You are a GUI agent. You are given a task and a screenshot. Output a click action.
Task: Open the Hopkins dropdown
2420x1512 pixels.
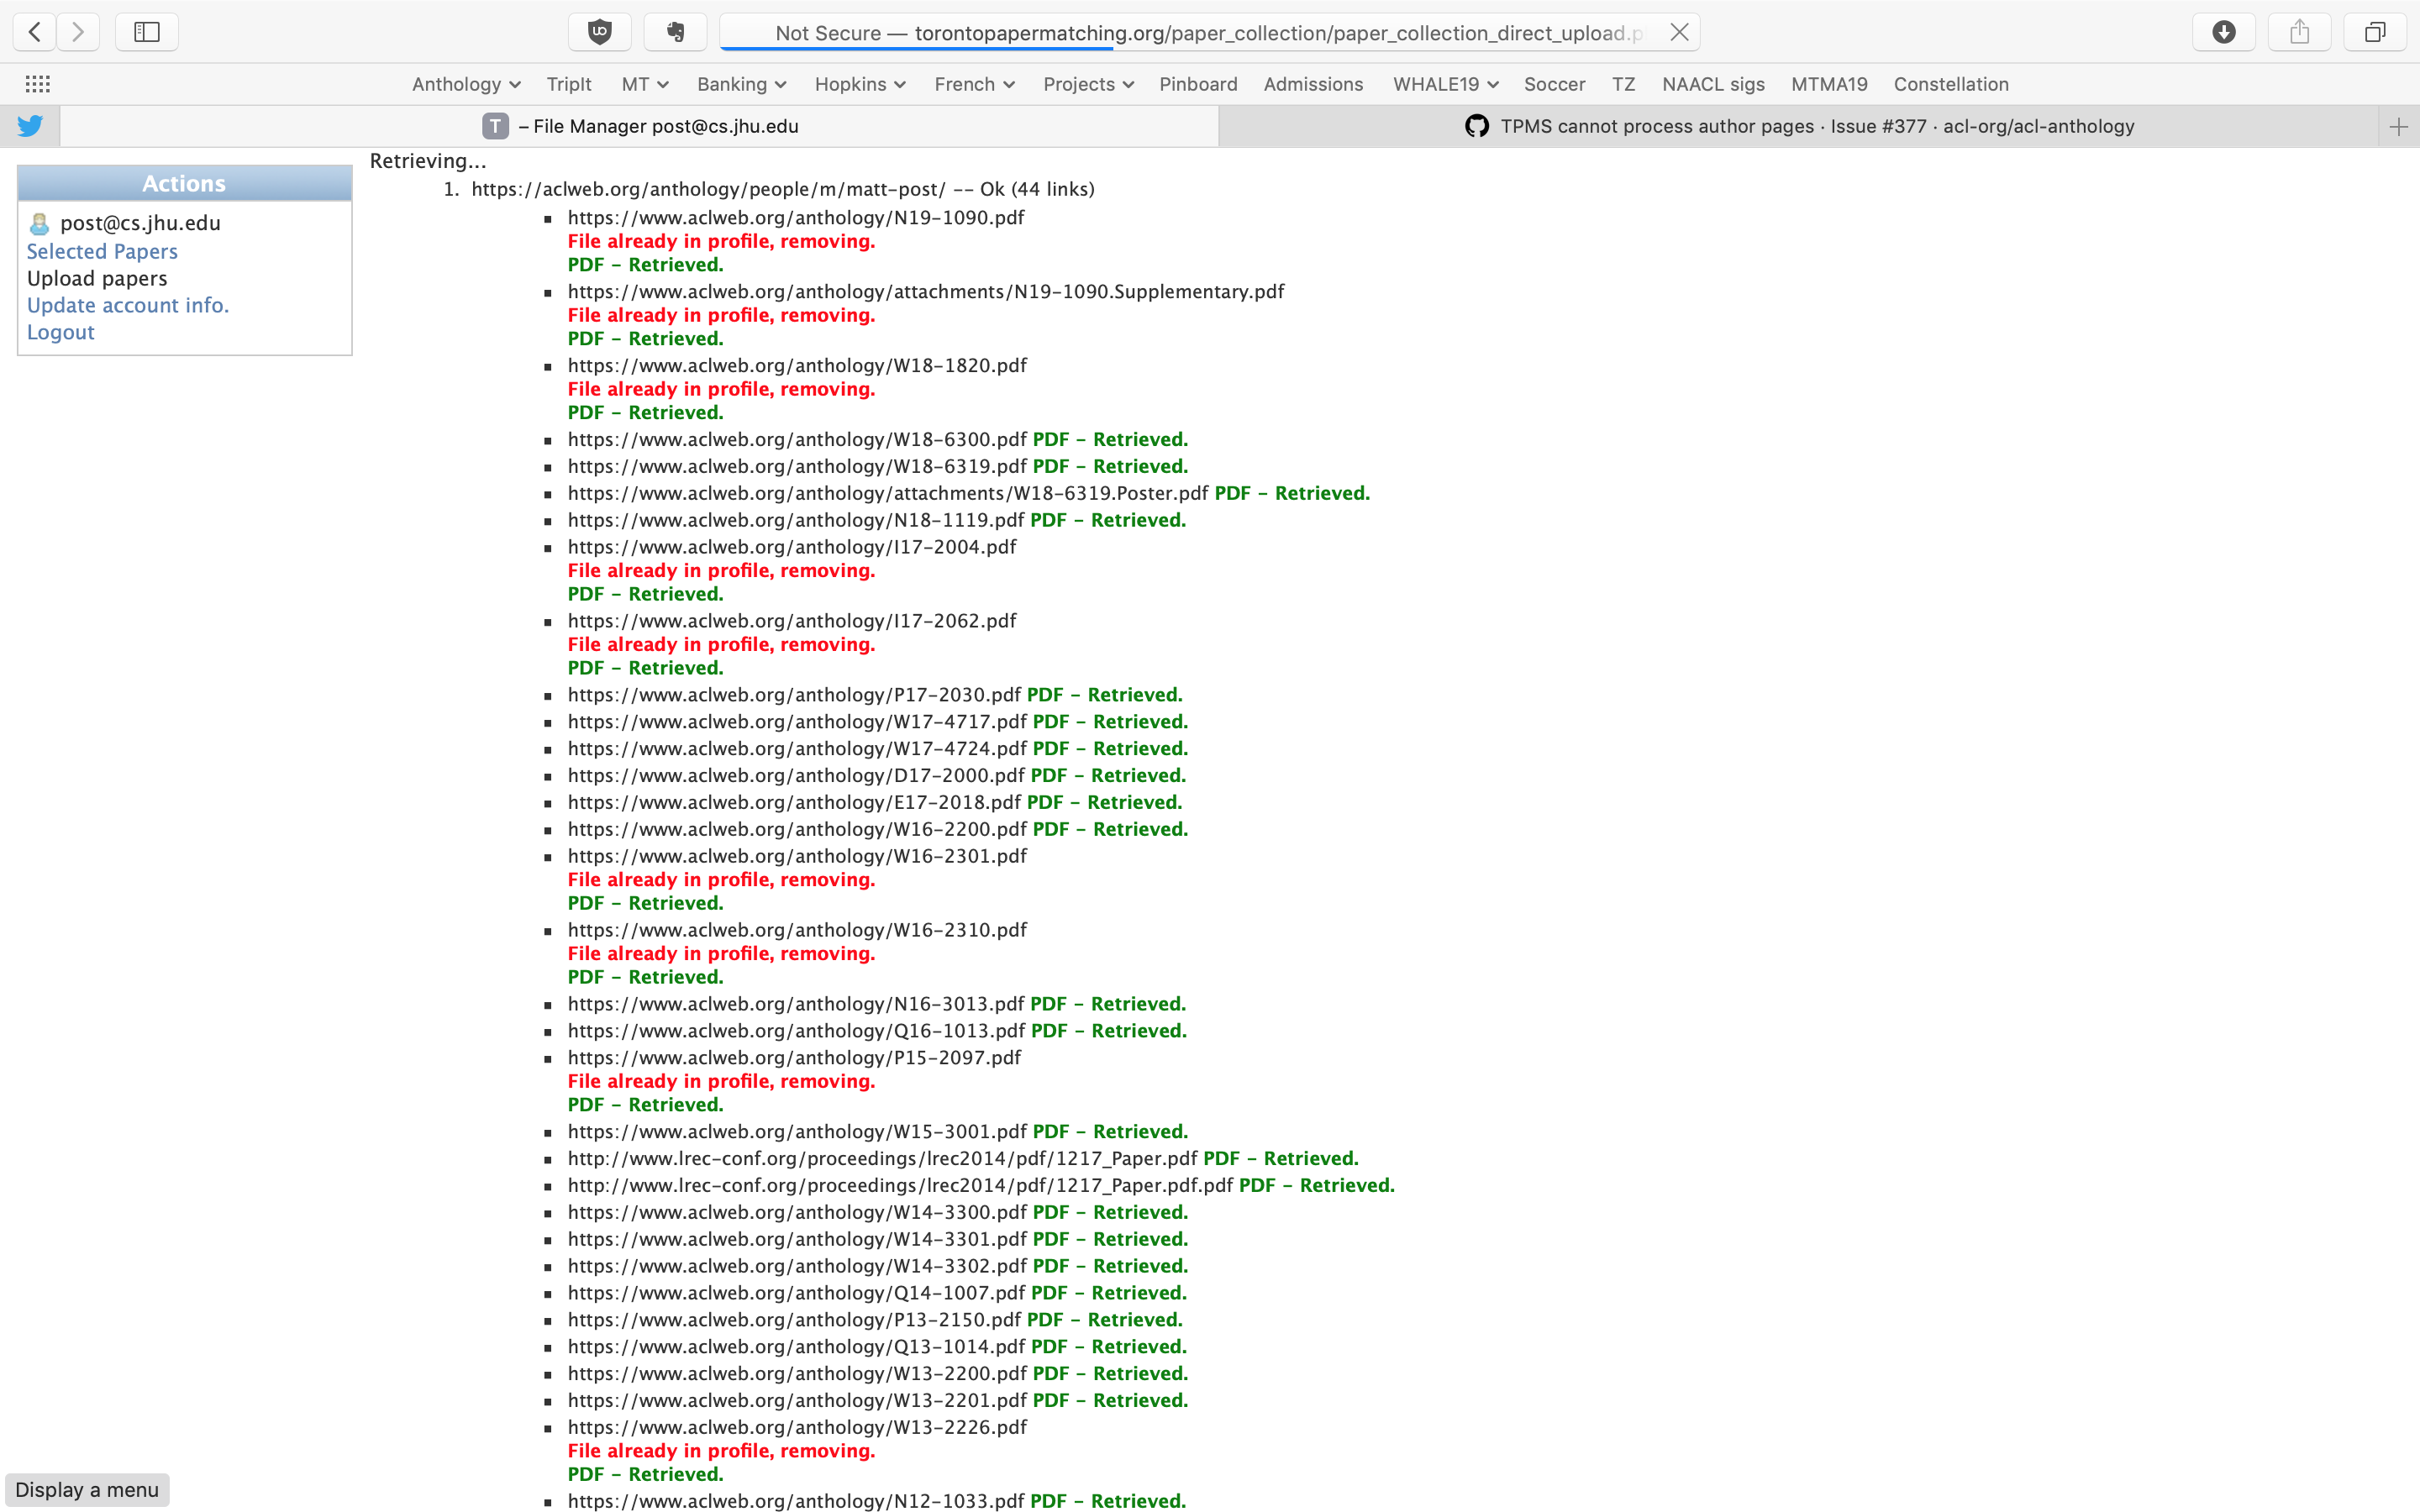[858, 84]
